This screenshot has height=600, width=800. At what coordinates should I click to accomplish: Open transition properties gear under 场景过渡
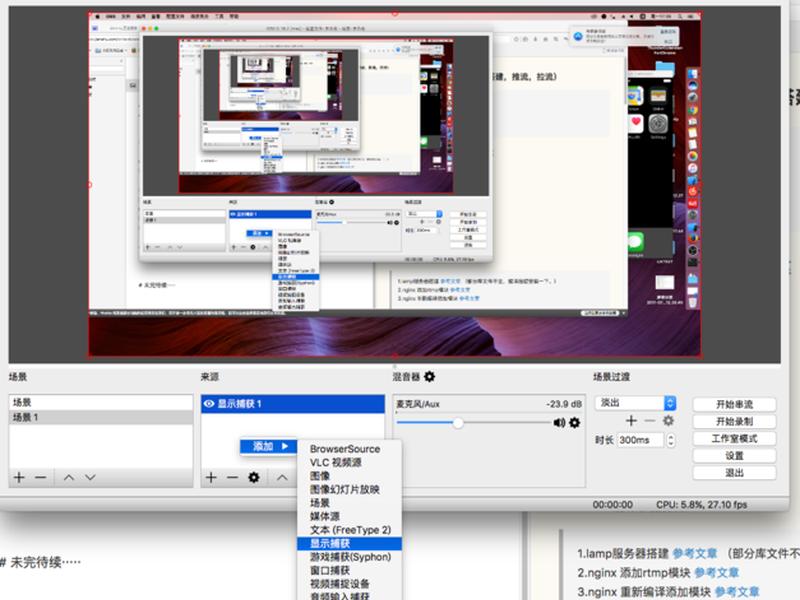pyautogui.click(x=668, y=420)
